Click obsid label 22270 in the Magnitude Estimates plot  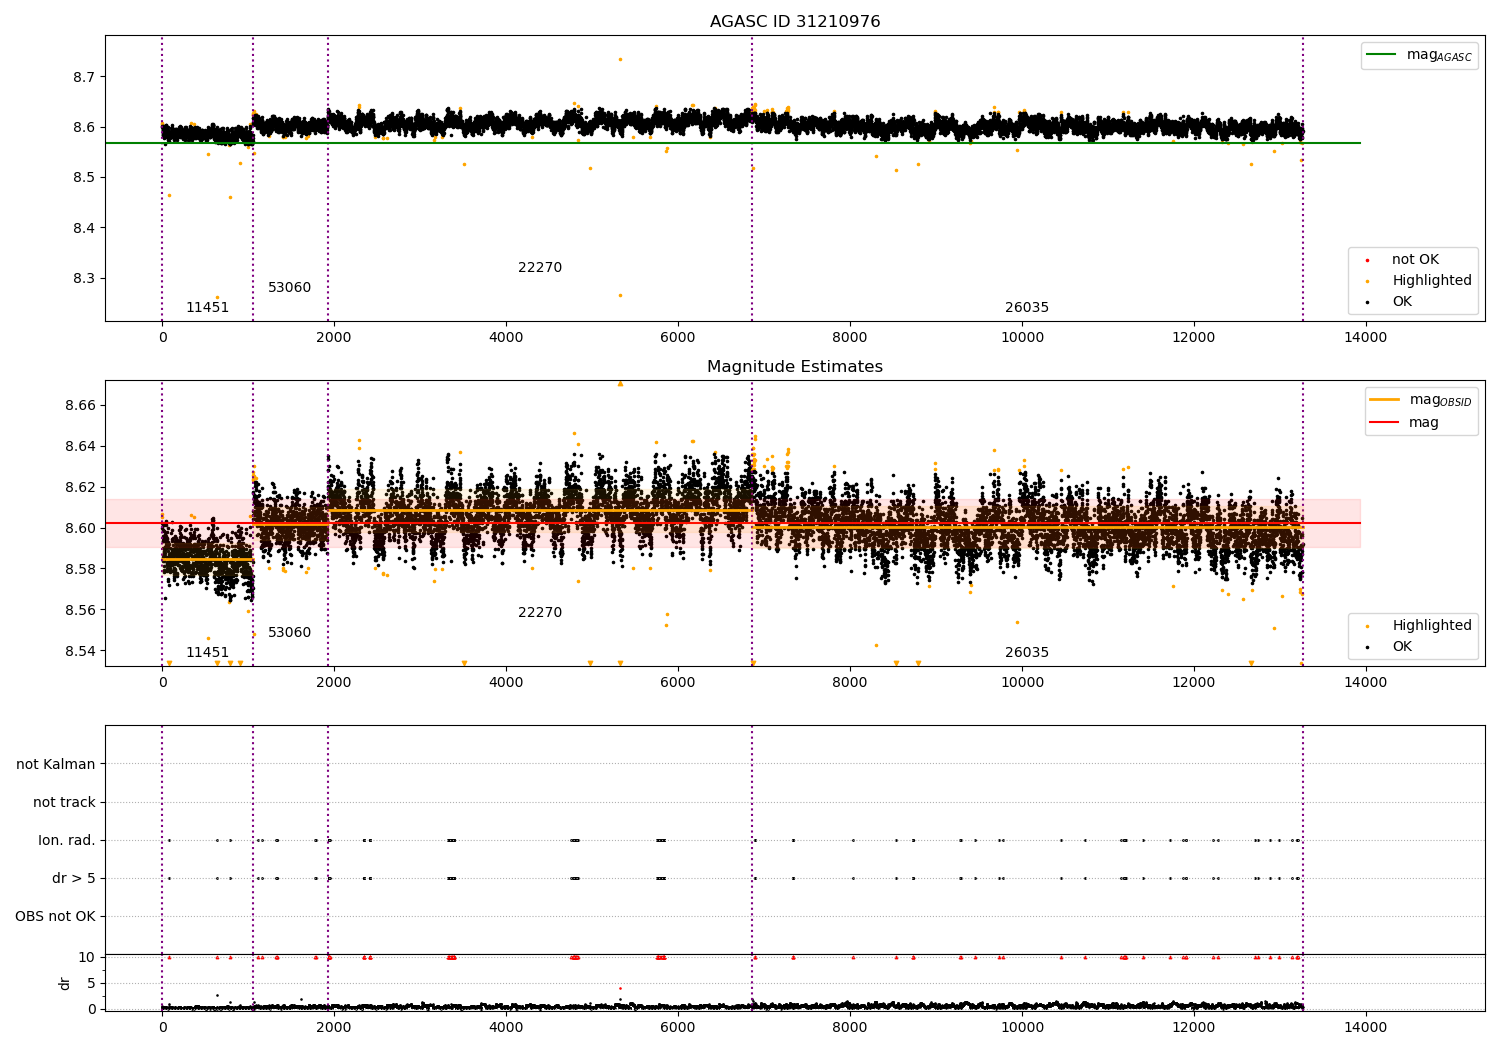pyautogui.click(x=540, y=613)
